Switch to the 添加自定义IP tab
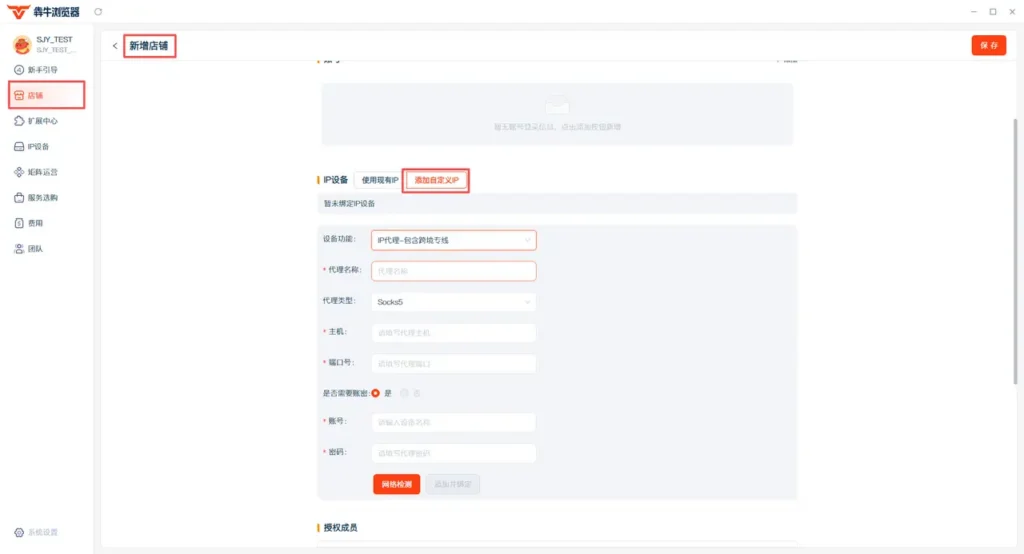The height and width of the screenshot is (554, 1024). tap(436, 180)
